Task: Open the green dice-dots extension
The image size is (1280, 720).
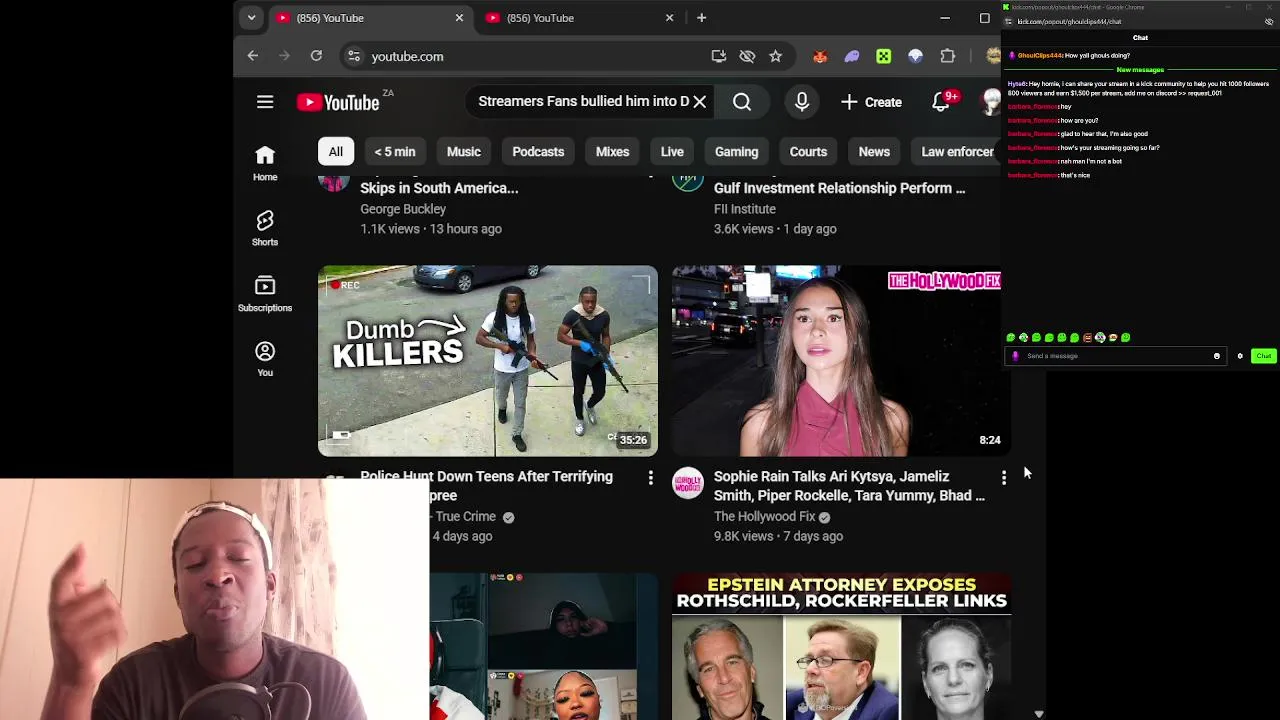Action: (884, 57)
